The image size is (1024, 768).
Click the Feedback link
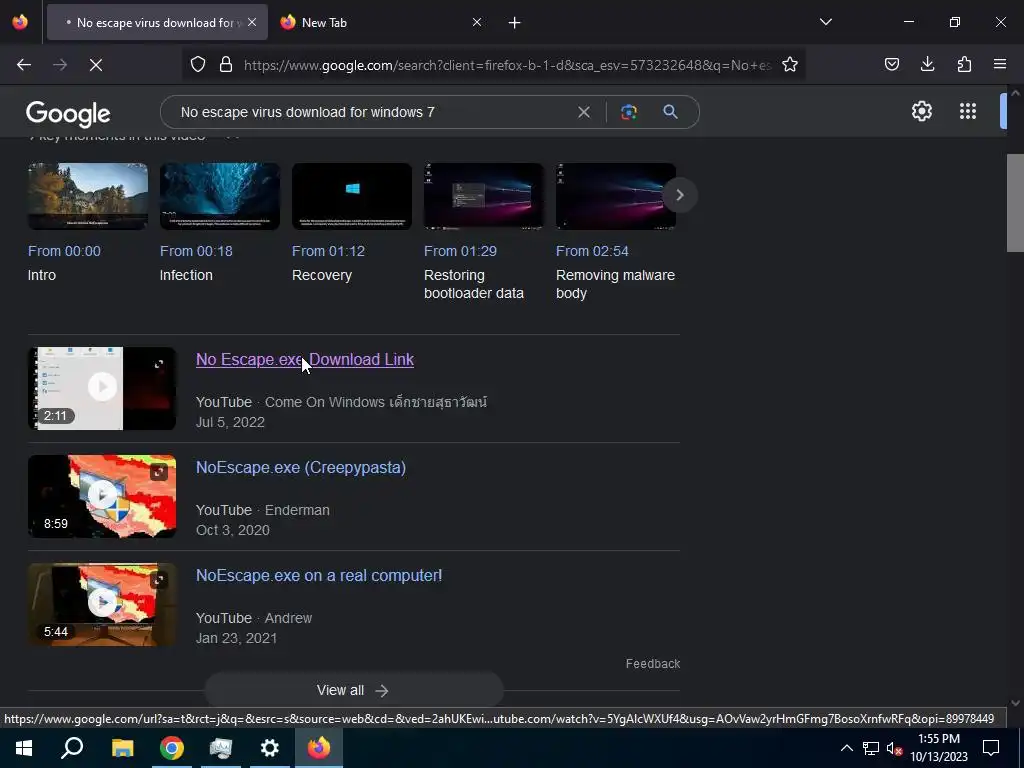(x=653, y=664)
